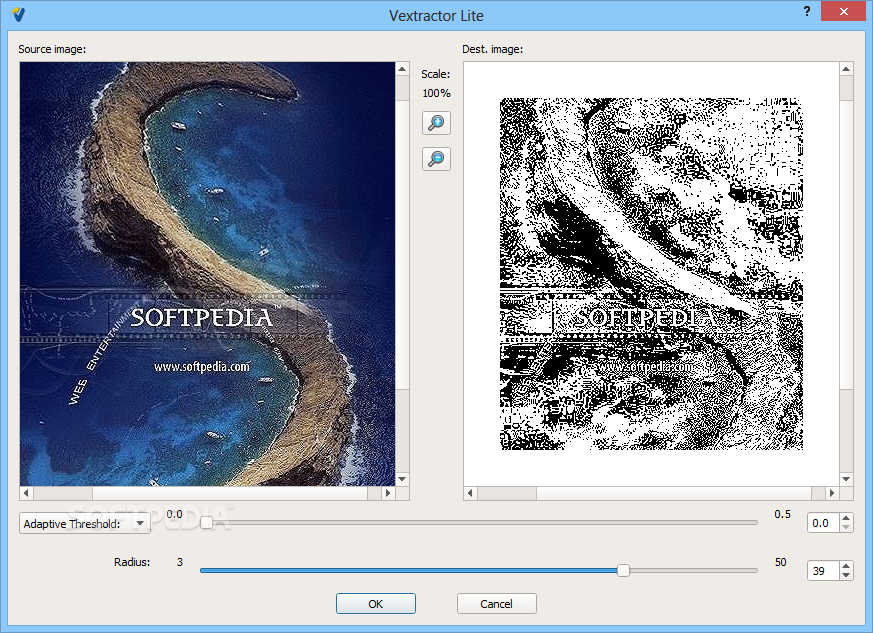873x633 pixels.
Task: Click the '100%' scale value
Action: click(436, 93)
